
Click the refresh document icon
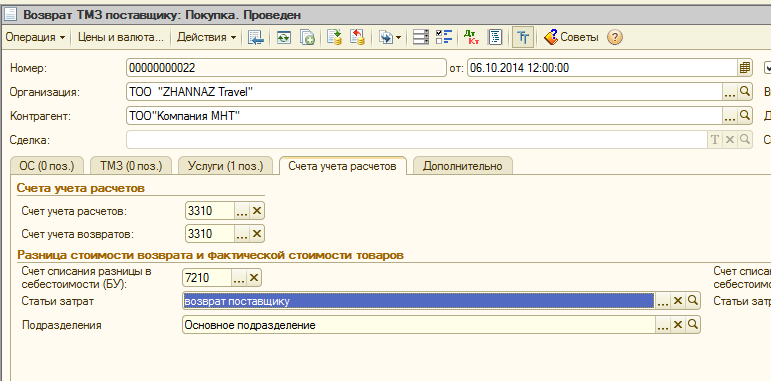[284, 37]
